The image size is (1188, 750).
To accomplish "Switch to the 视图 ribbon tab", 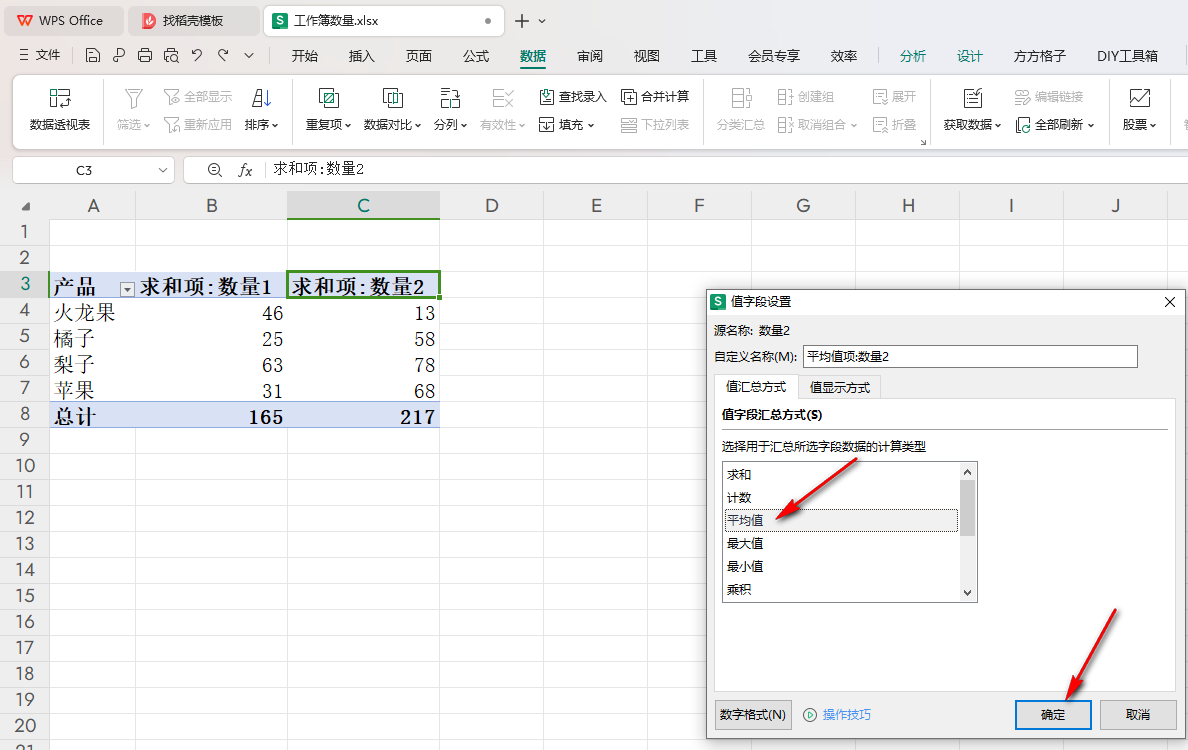I will point(646,55).
